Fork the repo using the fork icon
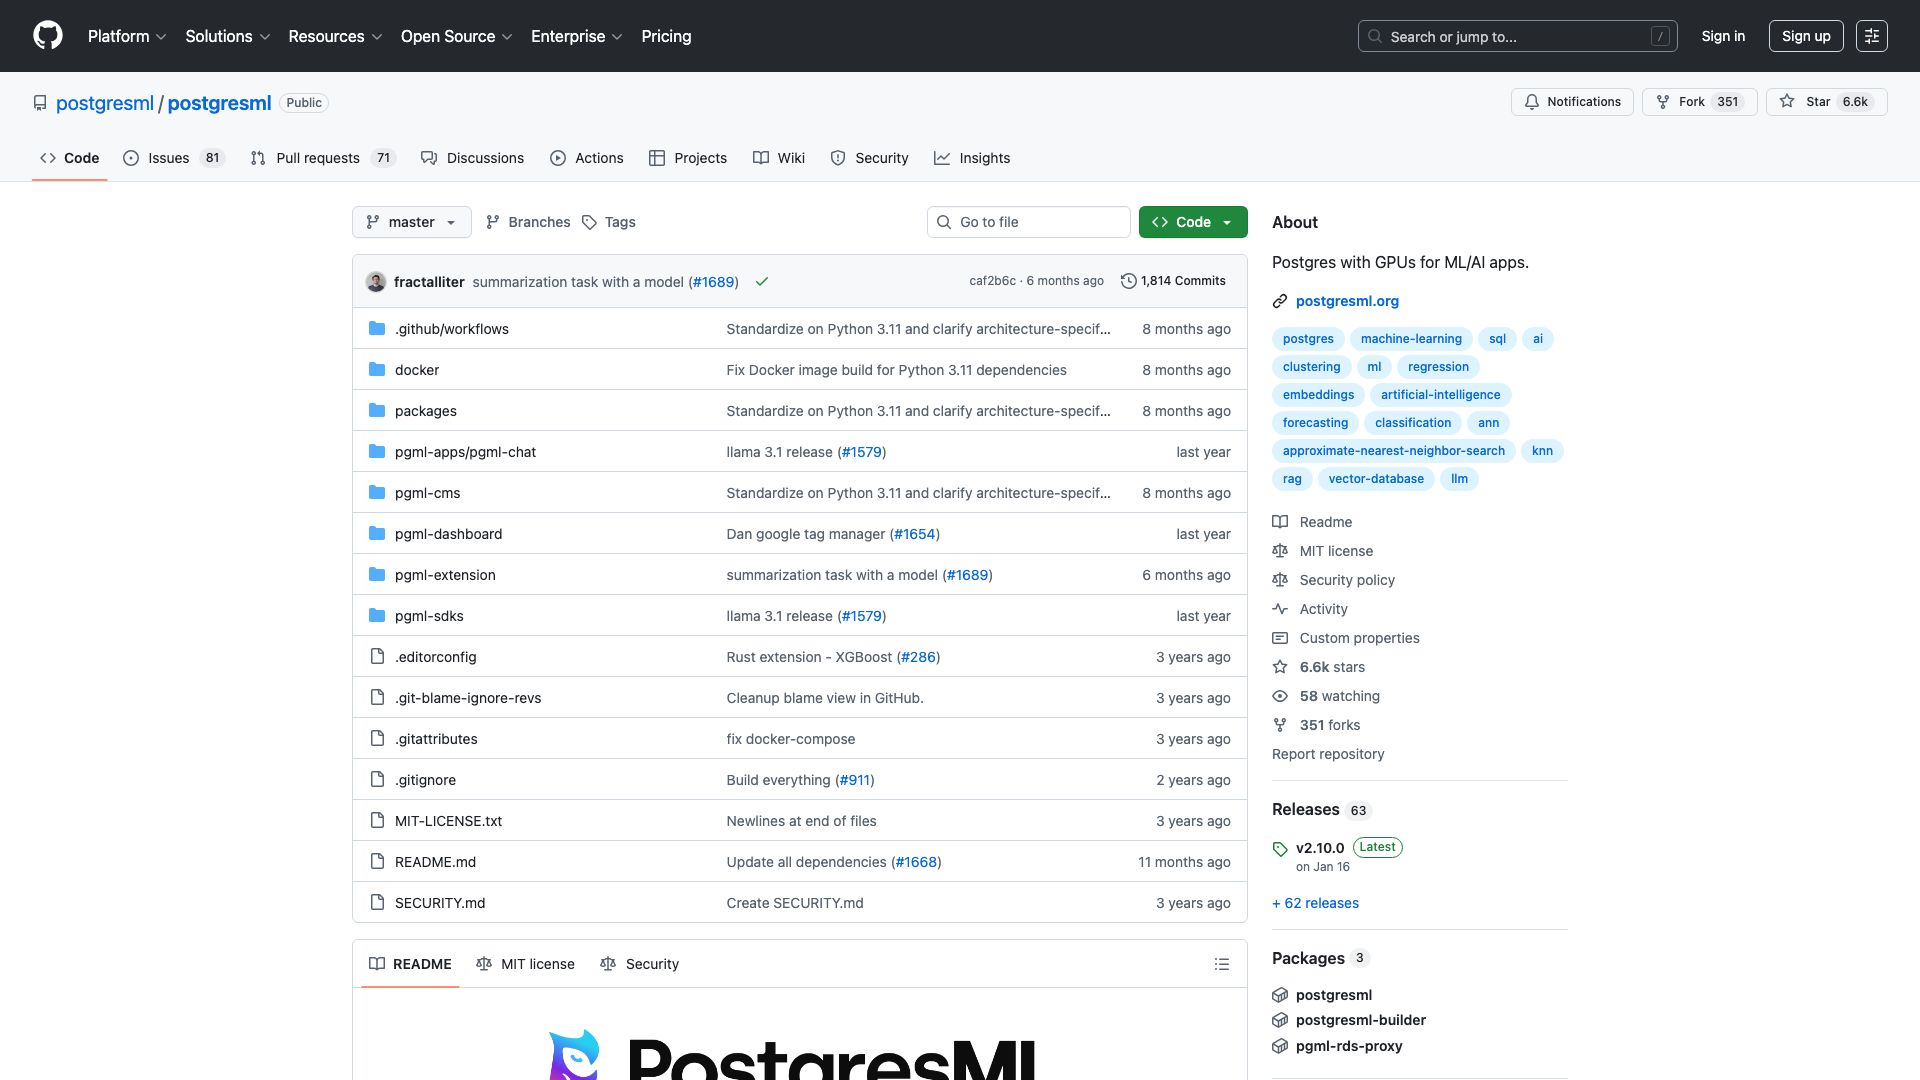The image size is (1920, 1080). [1662, 101]
